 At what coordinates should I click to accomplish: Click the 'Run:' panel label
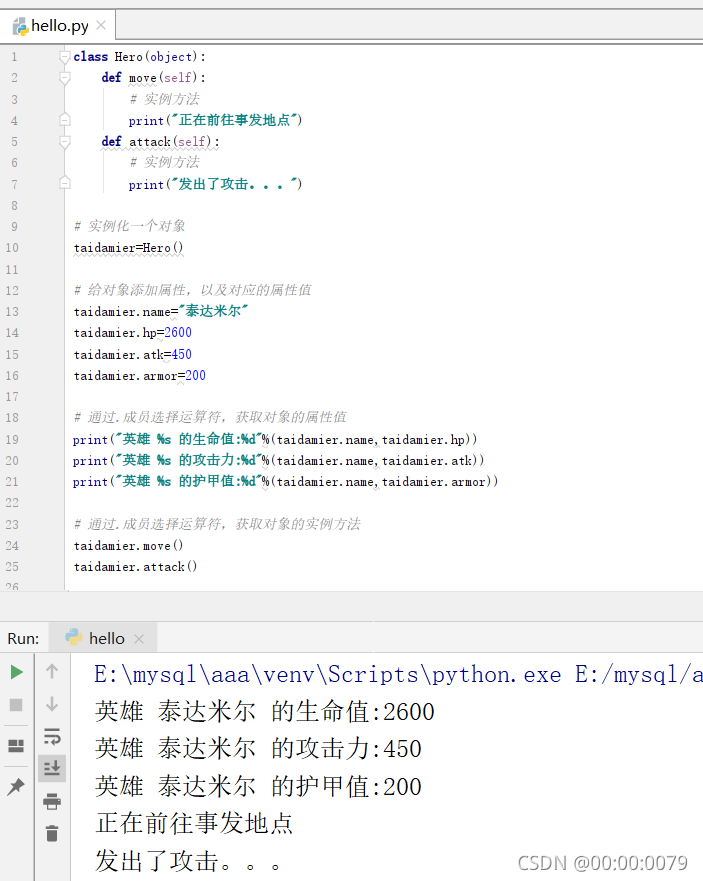click(x=23, y=639)
